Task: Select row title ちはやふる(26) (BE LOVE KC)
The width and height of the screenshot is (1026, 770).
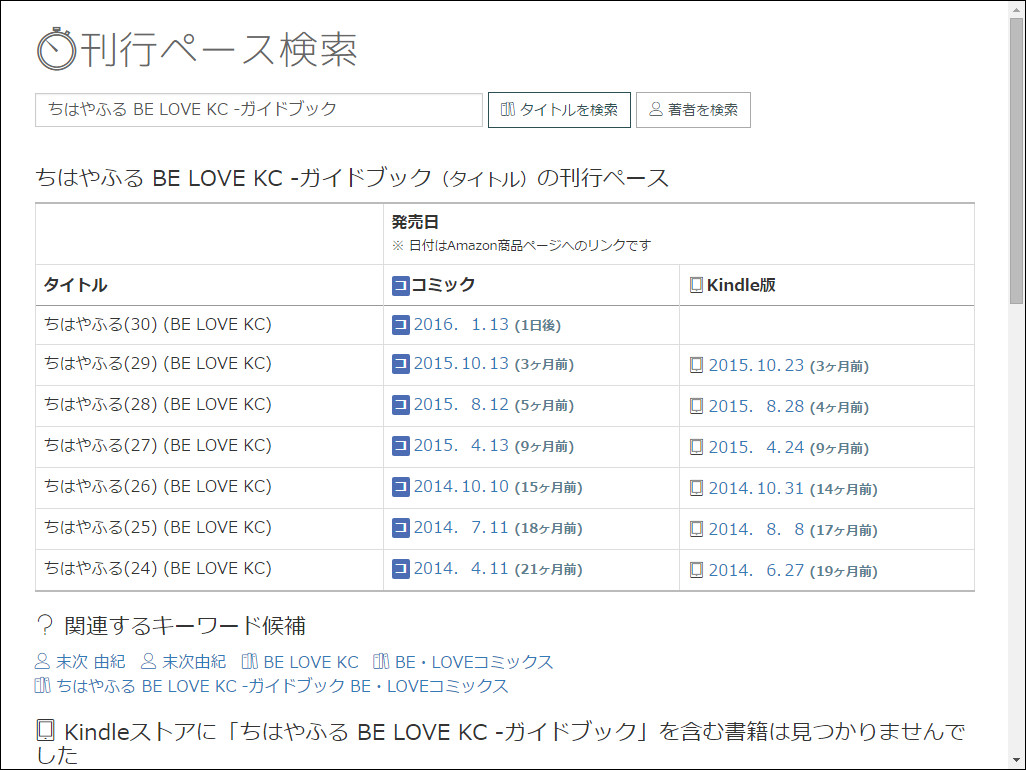Action: point(158,487)
